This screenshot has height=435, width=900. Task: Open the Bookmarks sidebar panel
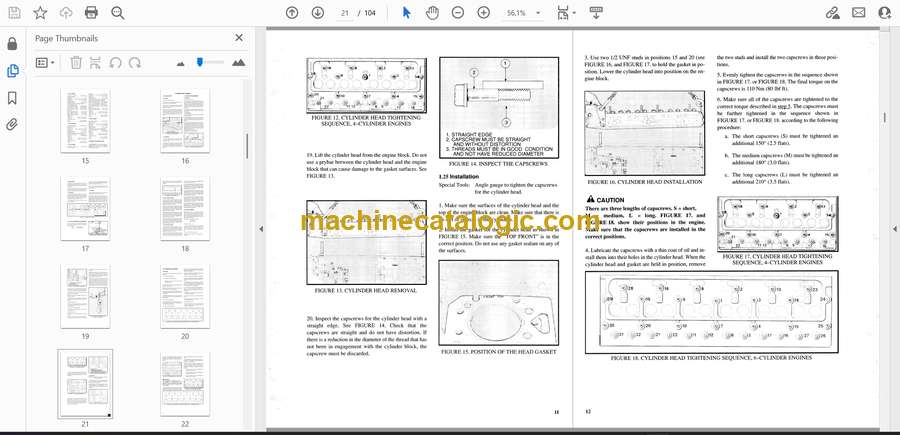[x=12, y=98]
